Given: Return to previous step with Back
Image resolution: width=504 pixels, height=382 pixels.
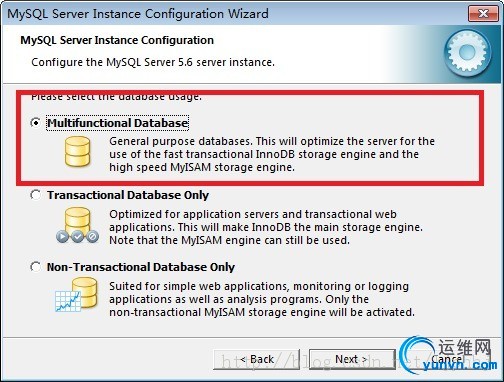Looking at the screenshot, I should coord(256,359).
